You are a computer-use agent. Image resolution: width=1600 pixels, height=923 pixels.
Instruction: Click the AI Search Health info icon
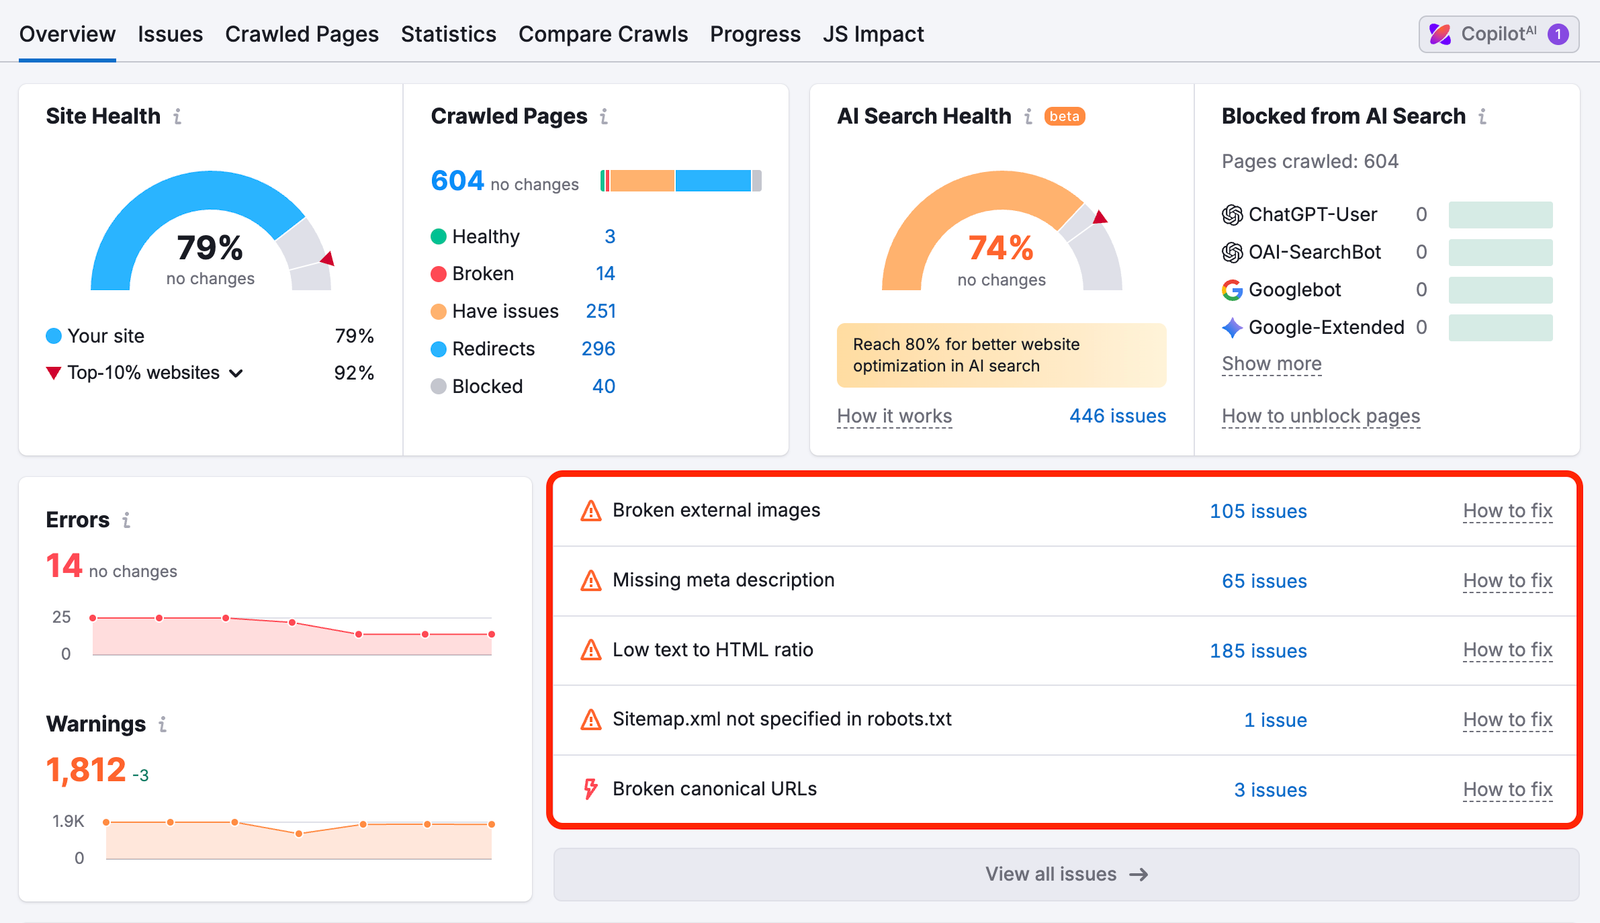pyautogui.click(x=1028, y=117)
